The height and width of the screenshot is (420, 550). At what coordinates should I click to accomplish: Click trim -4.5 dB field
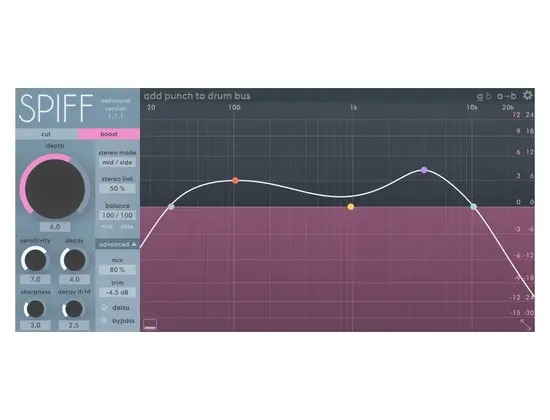[x=117, y=292]
